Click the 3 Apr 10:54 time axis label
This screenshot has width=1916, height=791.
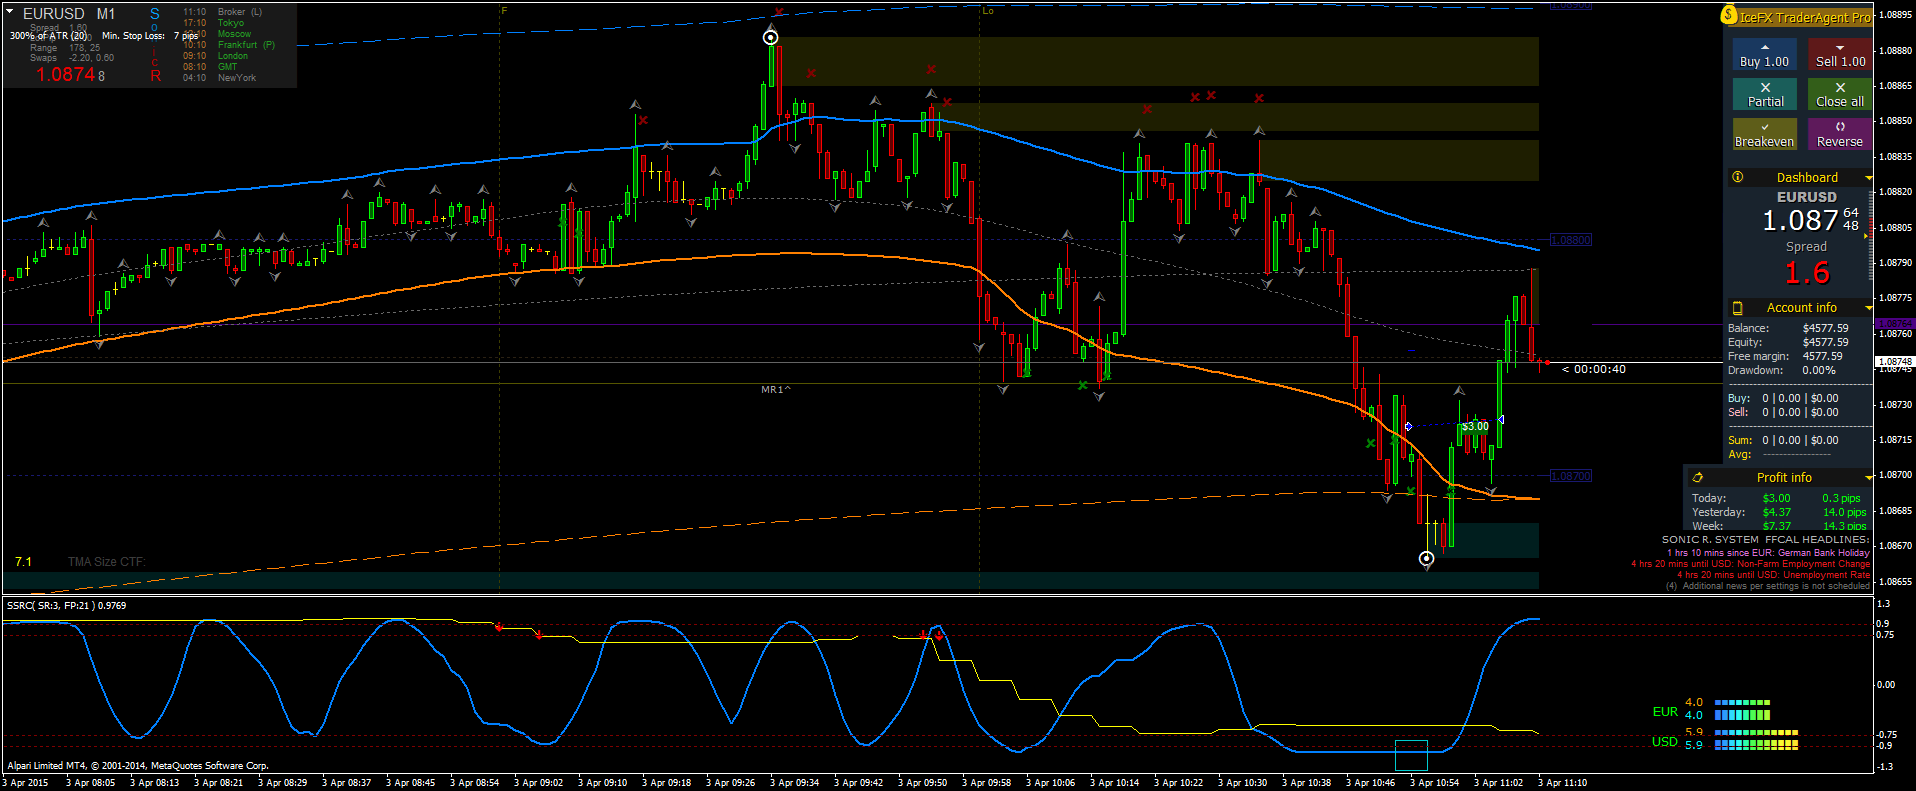coord(1434,783)
